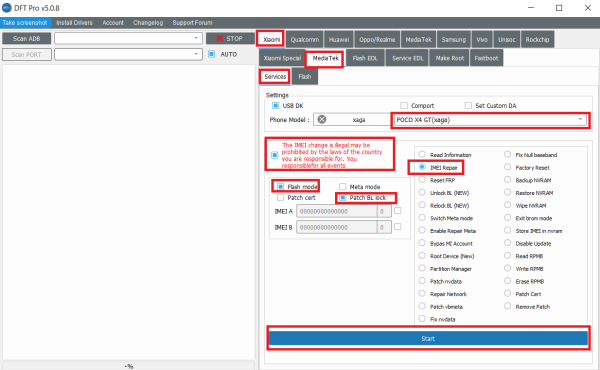The width and height of the screenshot is (600, 370).
Task: Switch to Vivo brand tab
Action: 482,39
